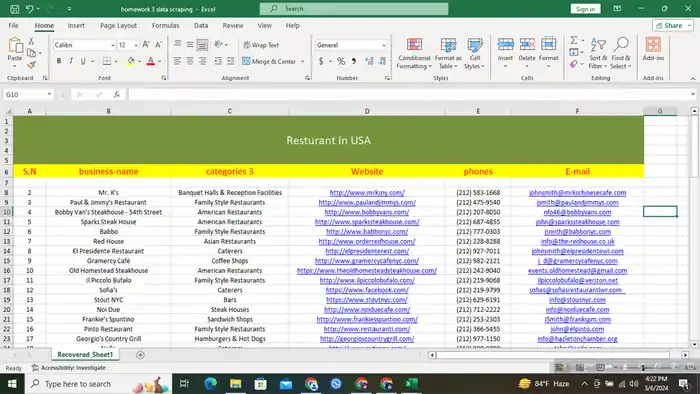Viewport: 700px width, 394px height.
Task: Click the Paste clipboard icon
Action: [x=15, y=45]
